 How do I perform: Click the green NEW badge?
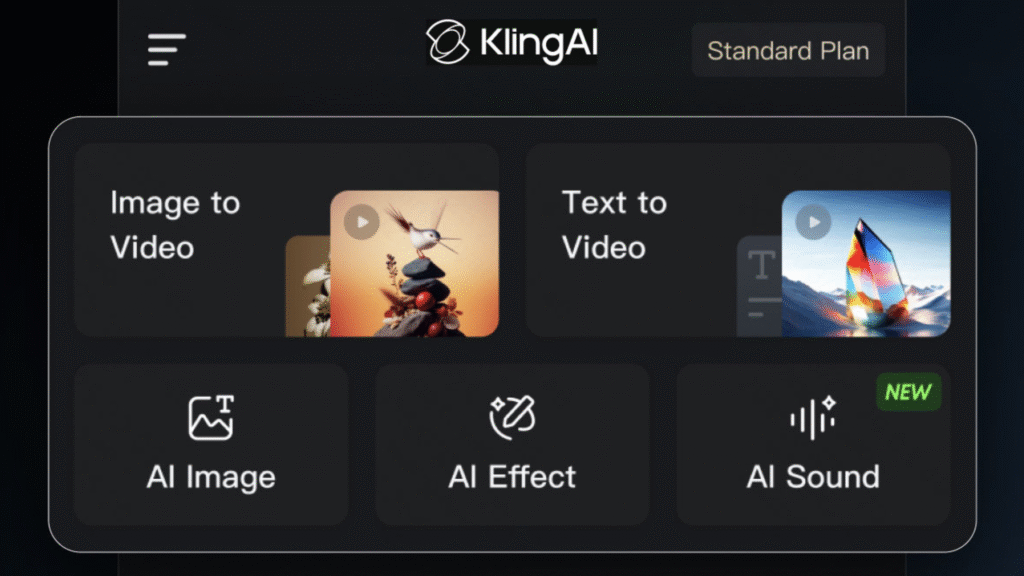[x=908, y=393]
